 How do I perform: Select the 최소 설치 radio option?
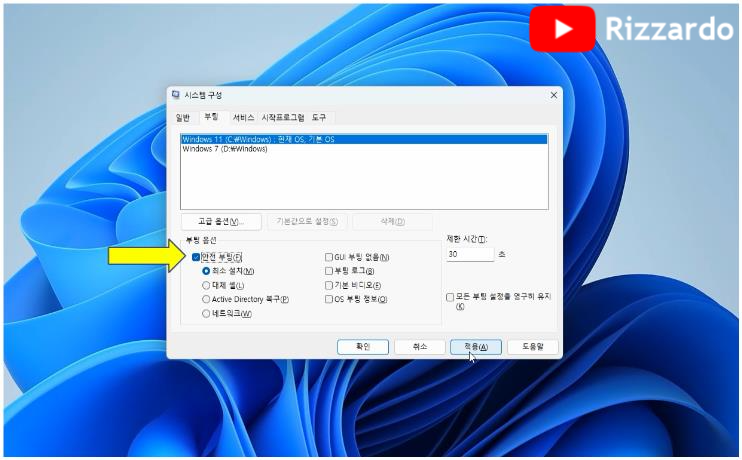coord(206,271)
